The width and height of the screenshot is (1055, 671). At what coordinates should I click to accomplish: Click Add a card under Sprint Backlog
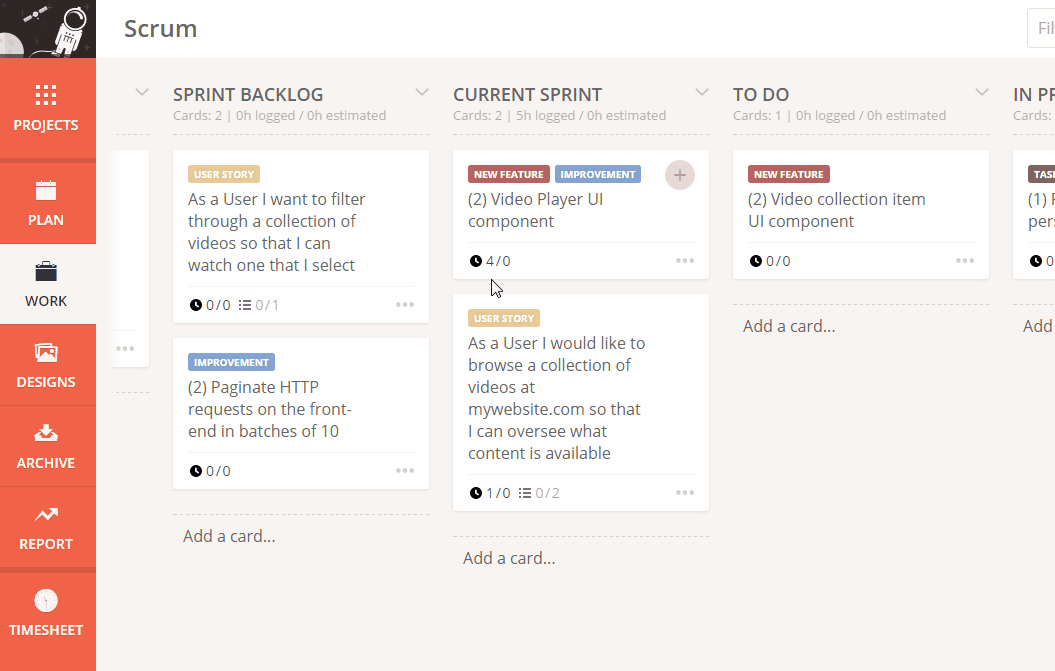(x=229, y=536)
